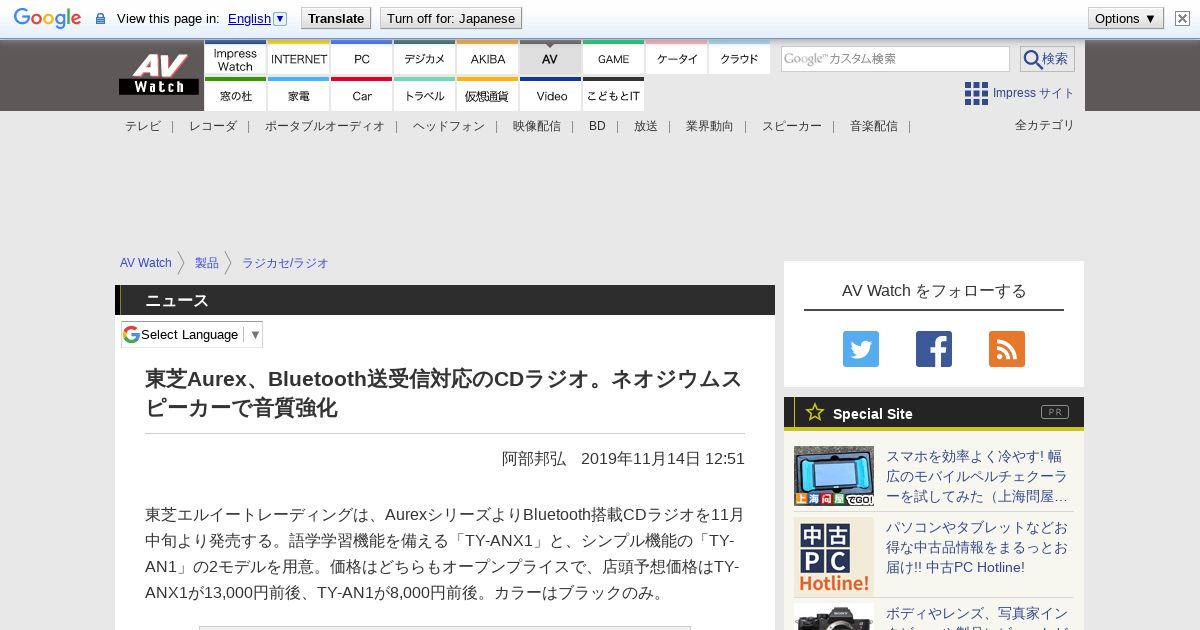Open the ヘッドフォン category
This screenshot has height=630, width=1200.
click(449, 126)
